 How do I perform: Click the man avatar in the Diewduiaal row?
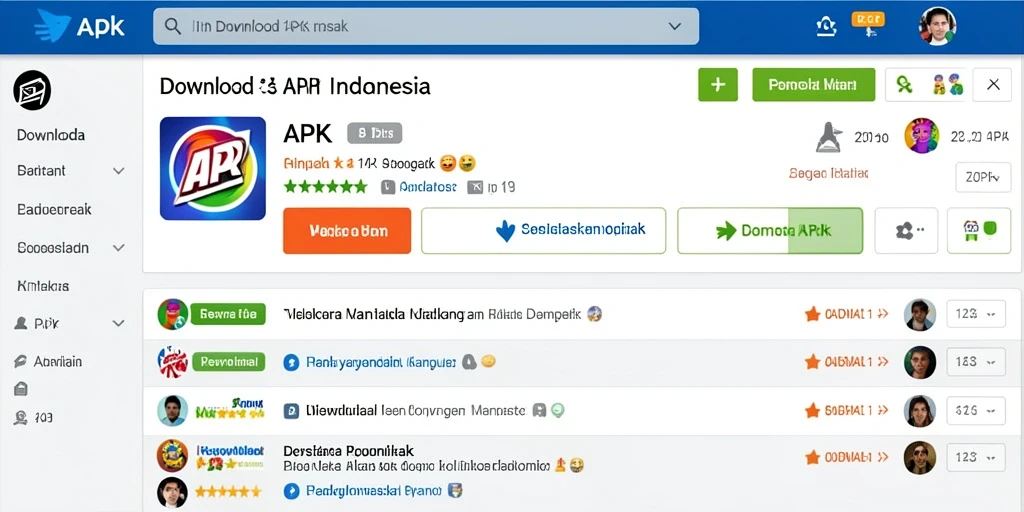(172, 411)
